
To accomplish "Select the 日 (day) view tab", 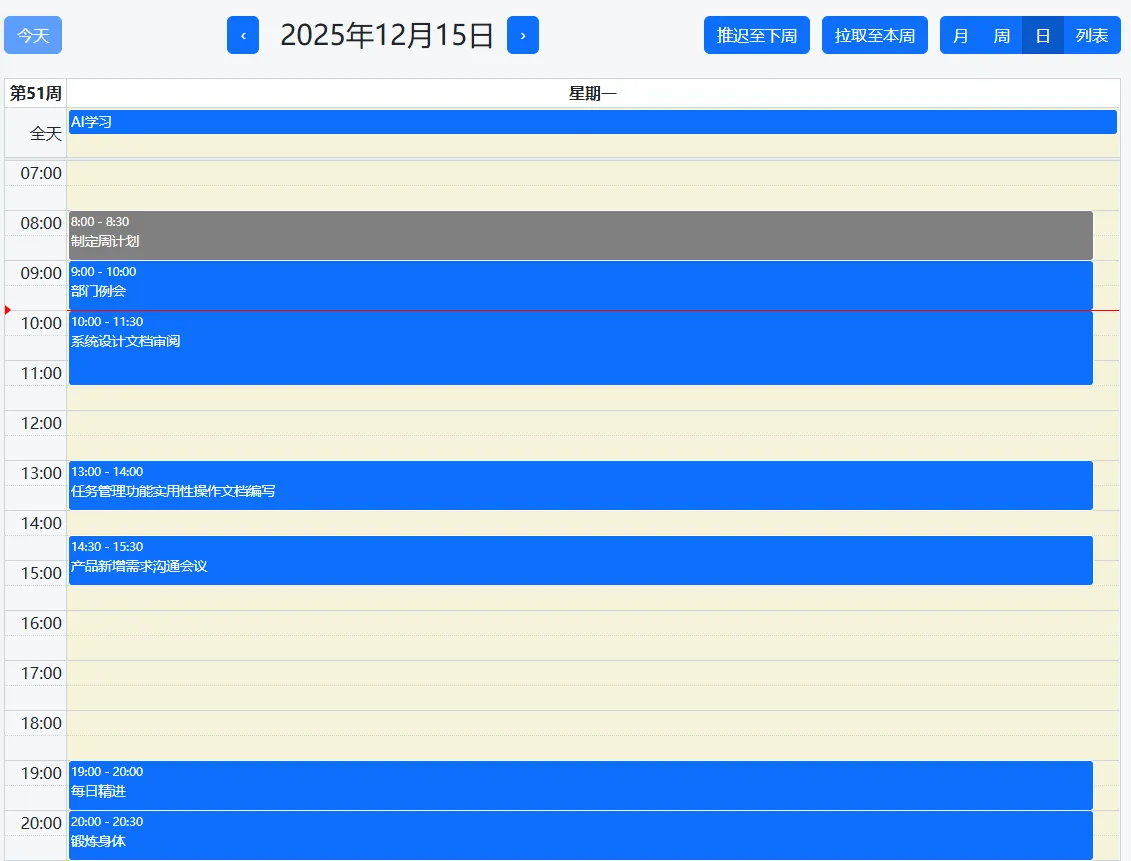I will point(1042,35).
